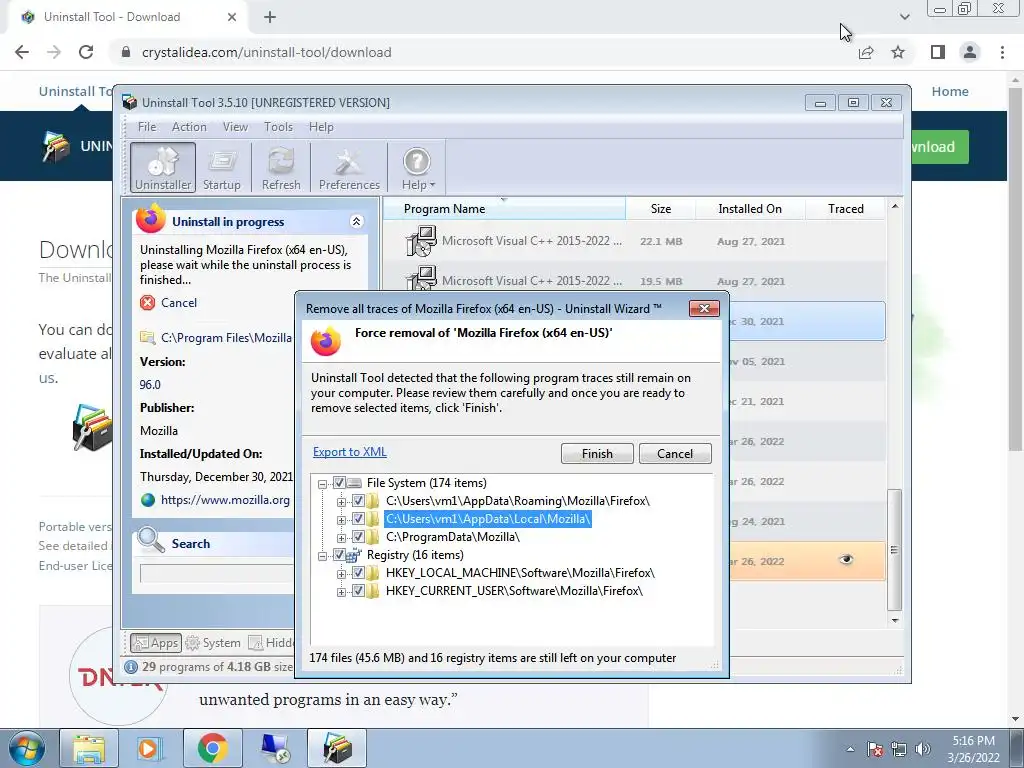This screenshot has height=768, width=1024.
Task: Click the Search magnifier icon
Action: click(x=151, y=541)
